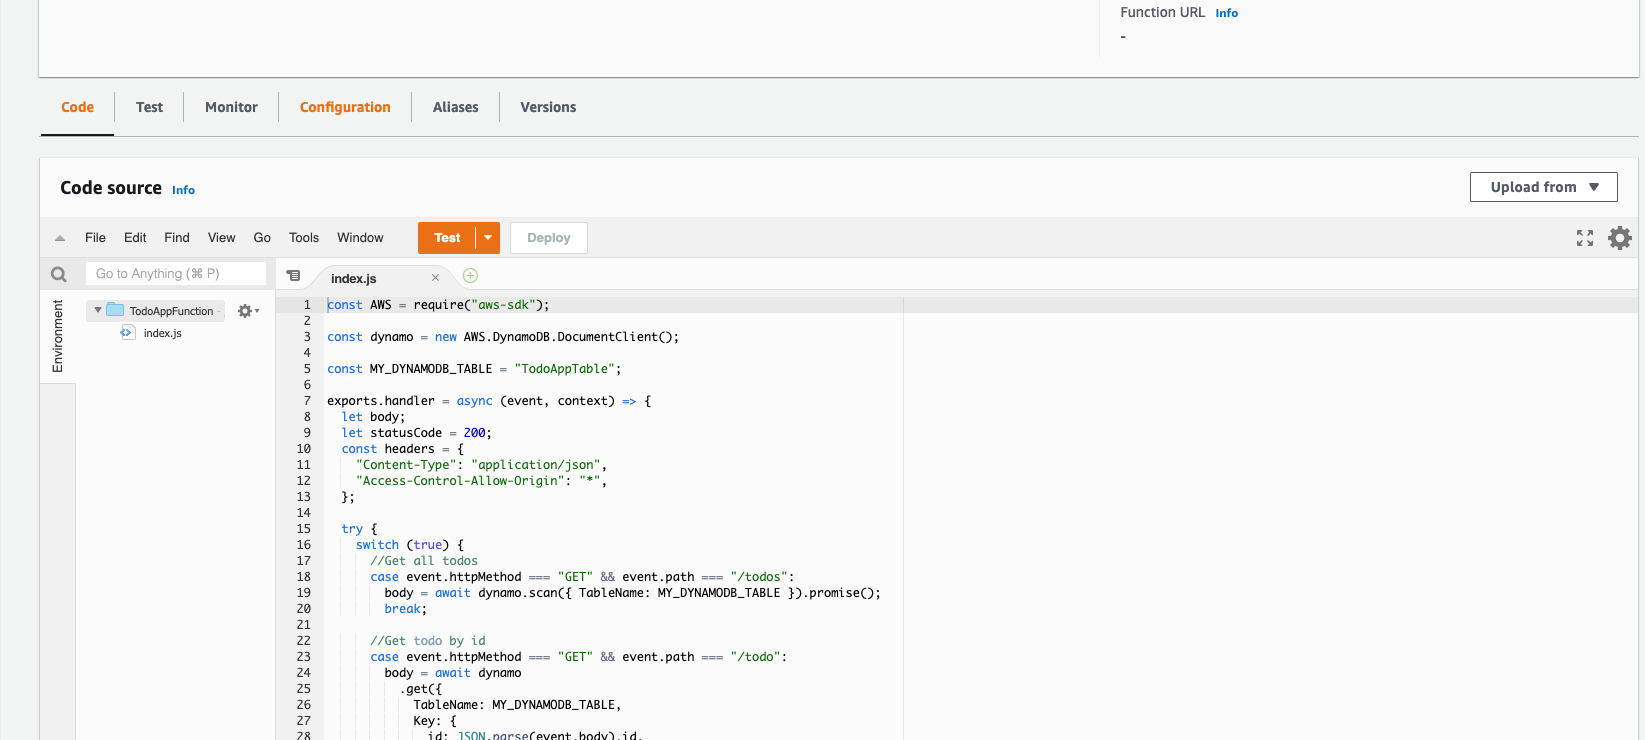Image resolution: width=1645 pixels, height=740 pixels.
Task: Select the index.js editor tab
Action: [354, 278]
